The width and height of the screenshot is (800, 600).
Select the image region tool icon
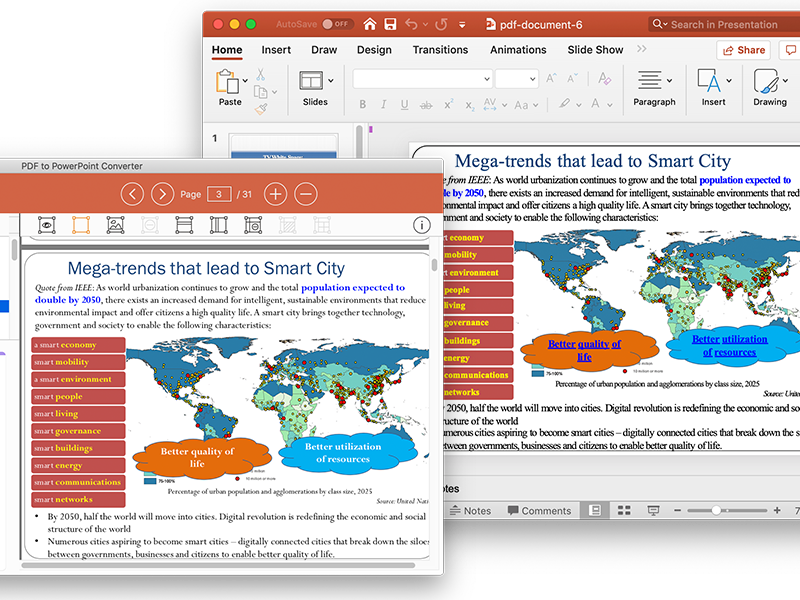tap(115, 225)
